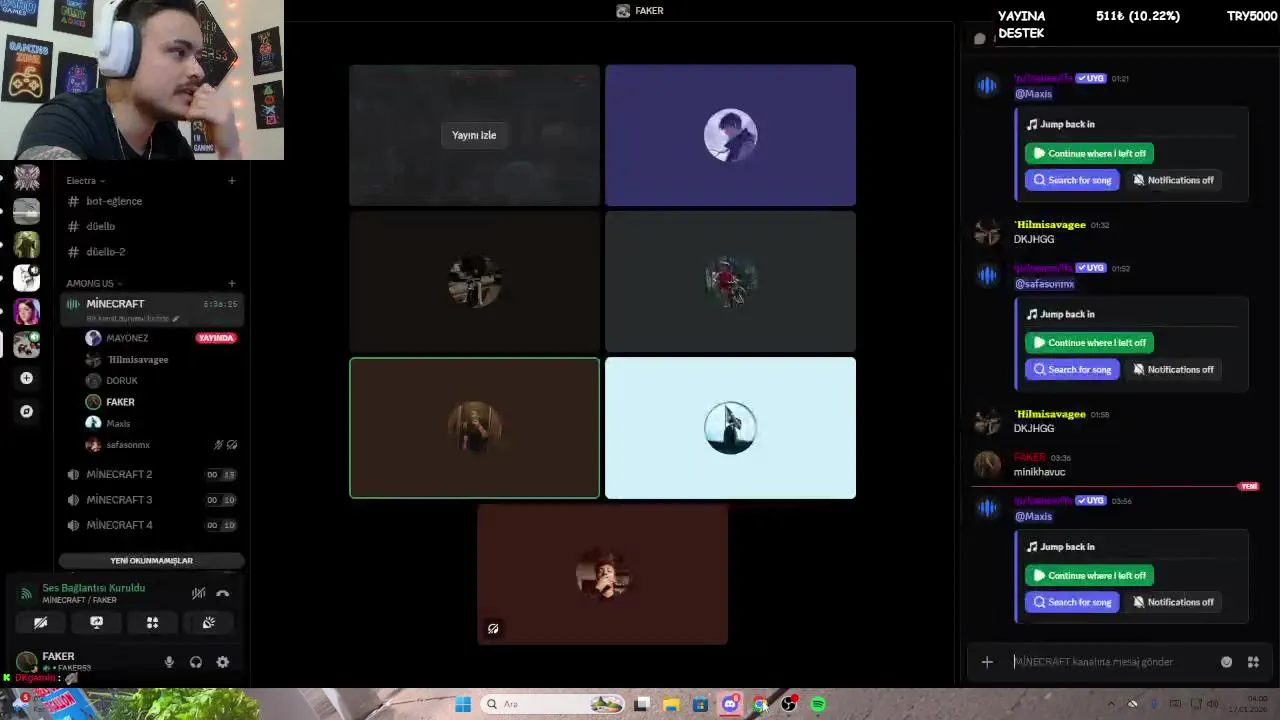The width and height of the screenshot is (1280, 720).
Task: Collapse the AMONG US channel category
Action: (95, 284)
